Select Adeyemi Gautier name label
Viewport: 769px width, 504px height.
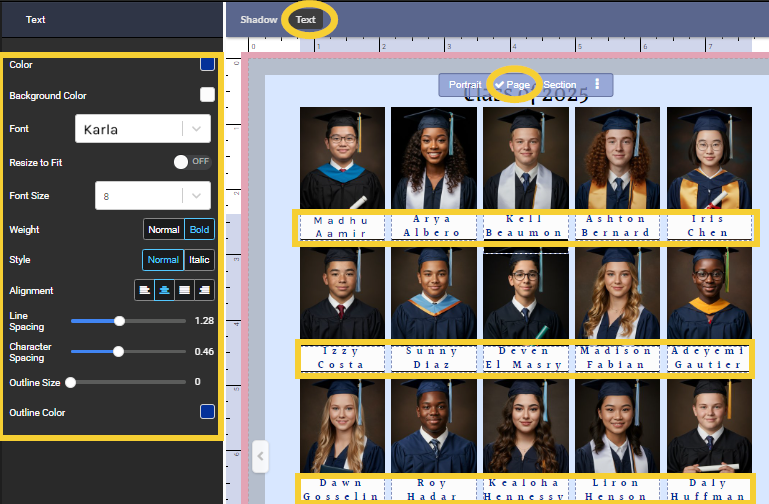point(709,358)
